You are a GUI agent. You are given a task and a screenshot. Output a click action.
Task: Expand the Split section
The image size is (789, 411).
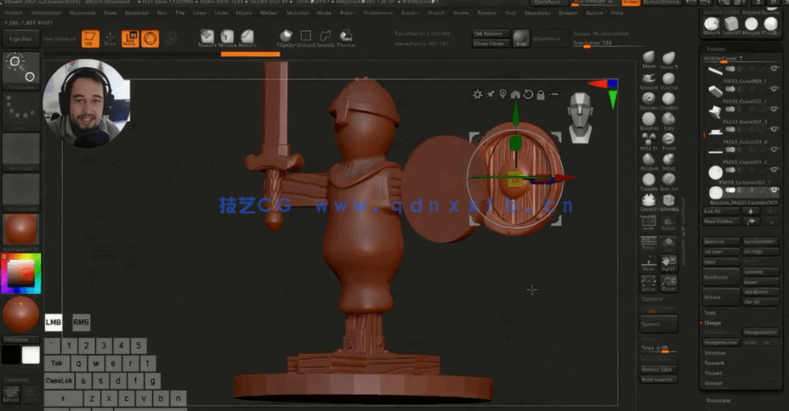coord(709,313)
